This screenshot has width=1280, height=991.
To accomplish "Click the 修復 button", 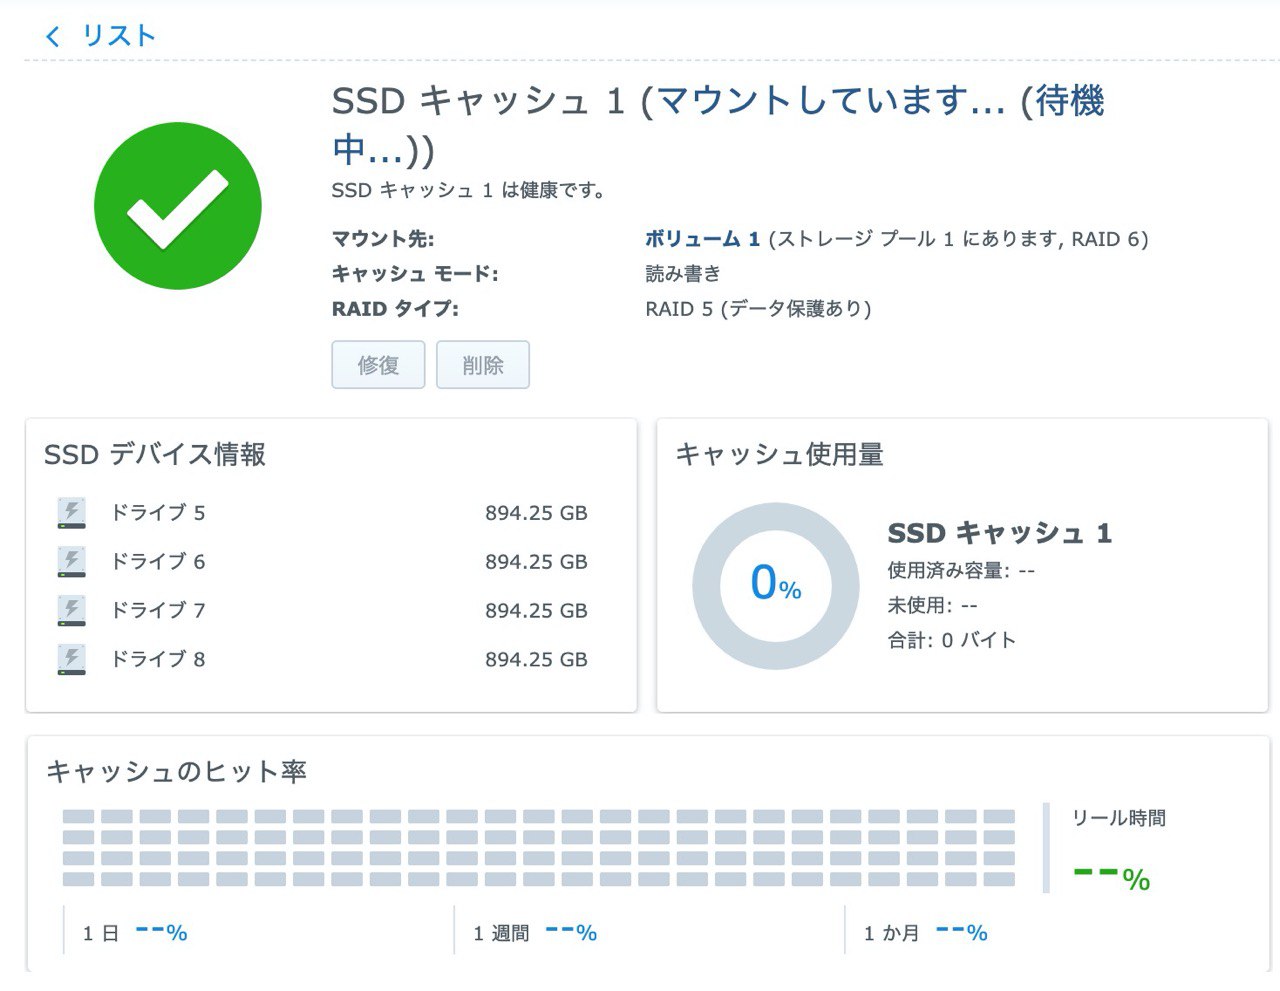I will (378, 365).
